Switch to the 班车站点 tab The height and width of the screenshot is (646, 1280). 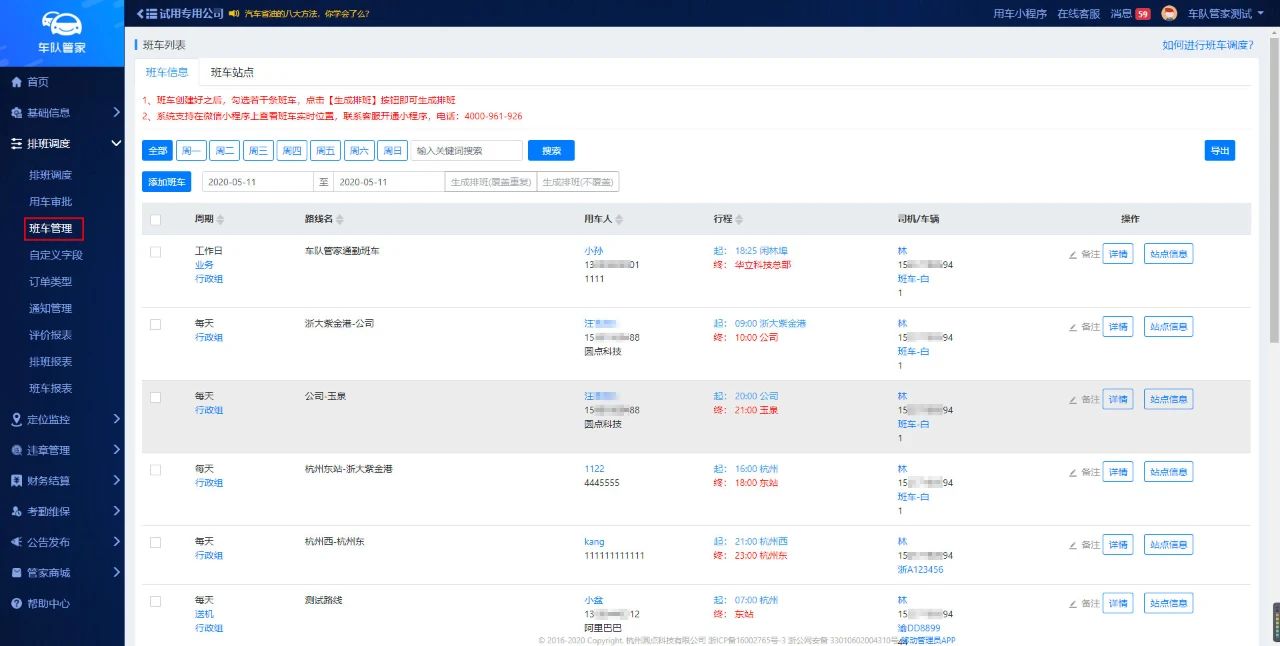(232, 72)
